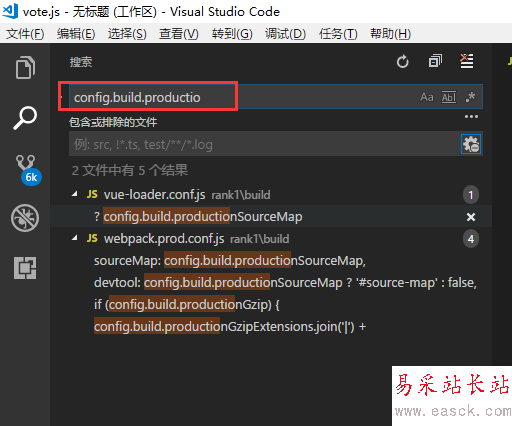Open the productionGzipExtensions.join result line
This screenshot has height=426, width=512.
(x=230, y=326)
